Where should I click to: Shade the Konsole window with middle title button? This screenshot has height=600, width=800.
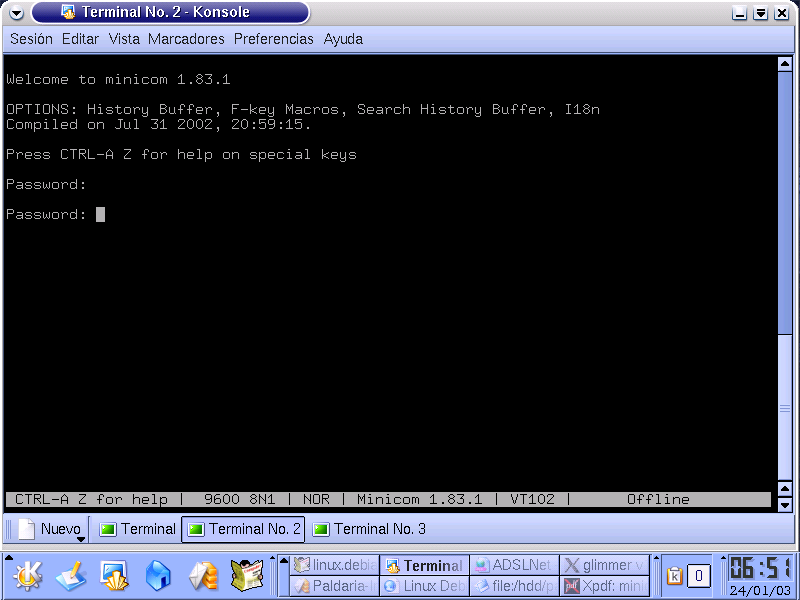pyautogui.click(x=761, y=13)
